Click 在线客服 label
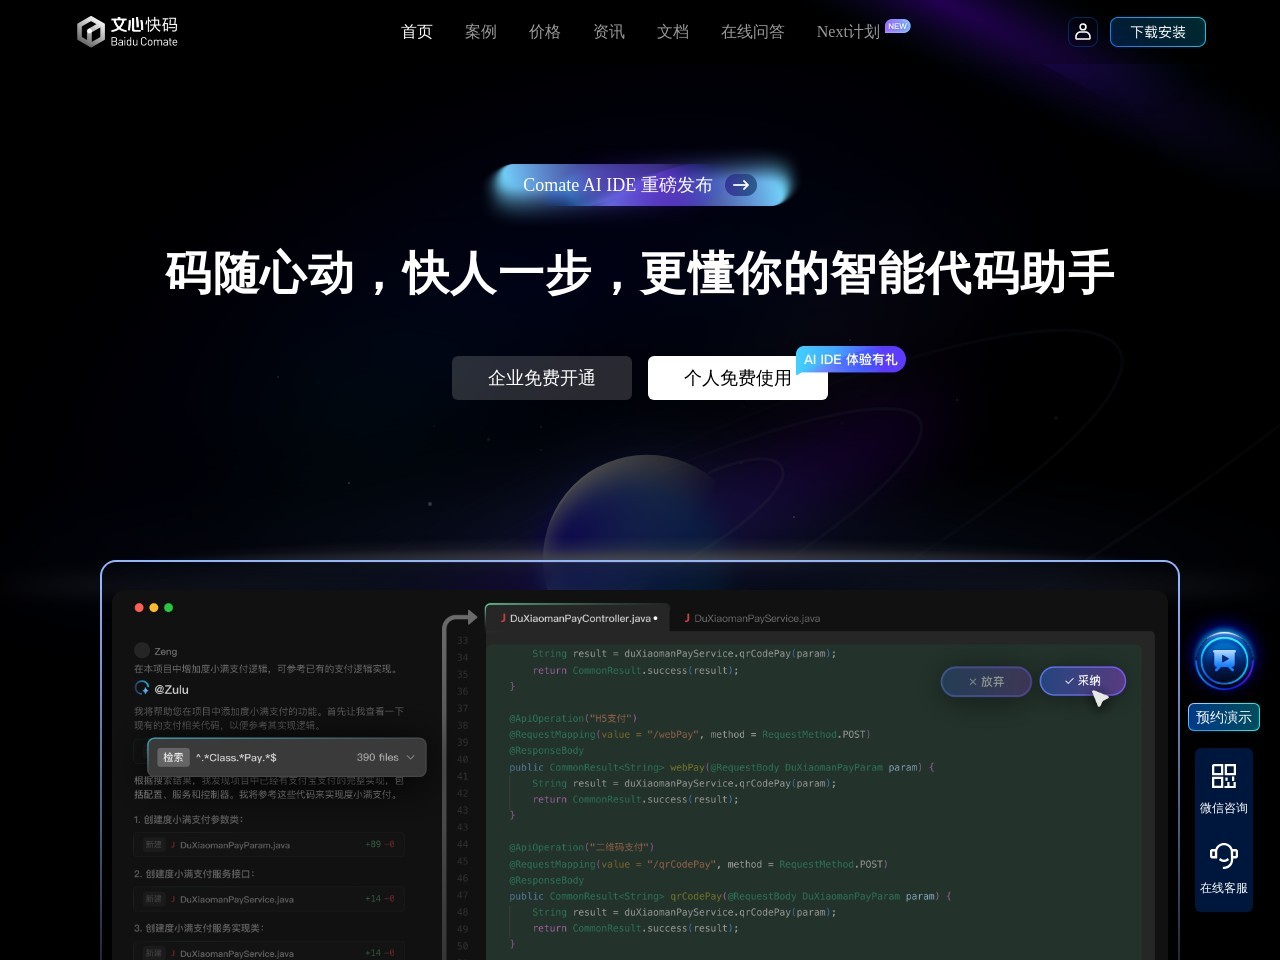 click(x=1224, y=888)
